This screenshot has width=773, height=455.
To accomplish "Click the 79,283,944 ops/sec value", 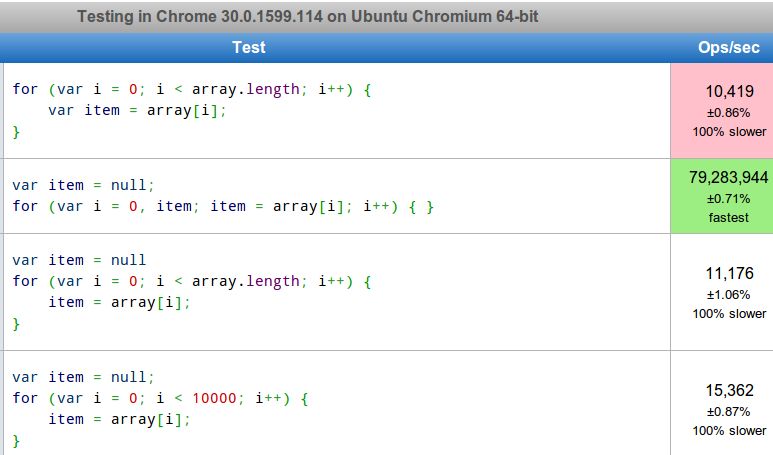I will (x=729, y=177).
